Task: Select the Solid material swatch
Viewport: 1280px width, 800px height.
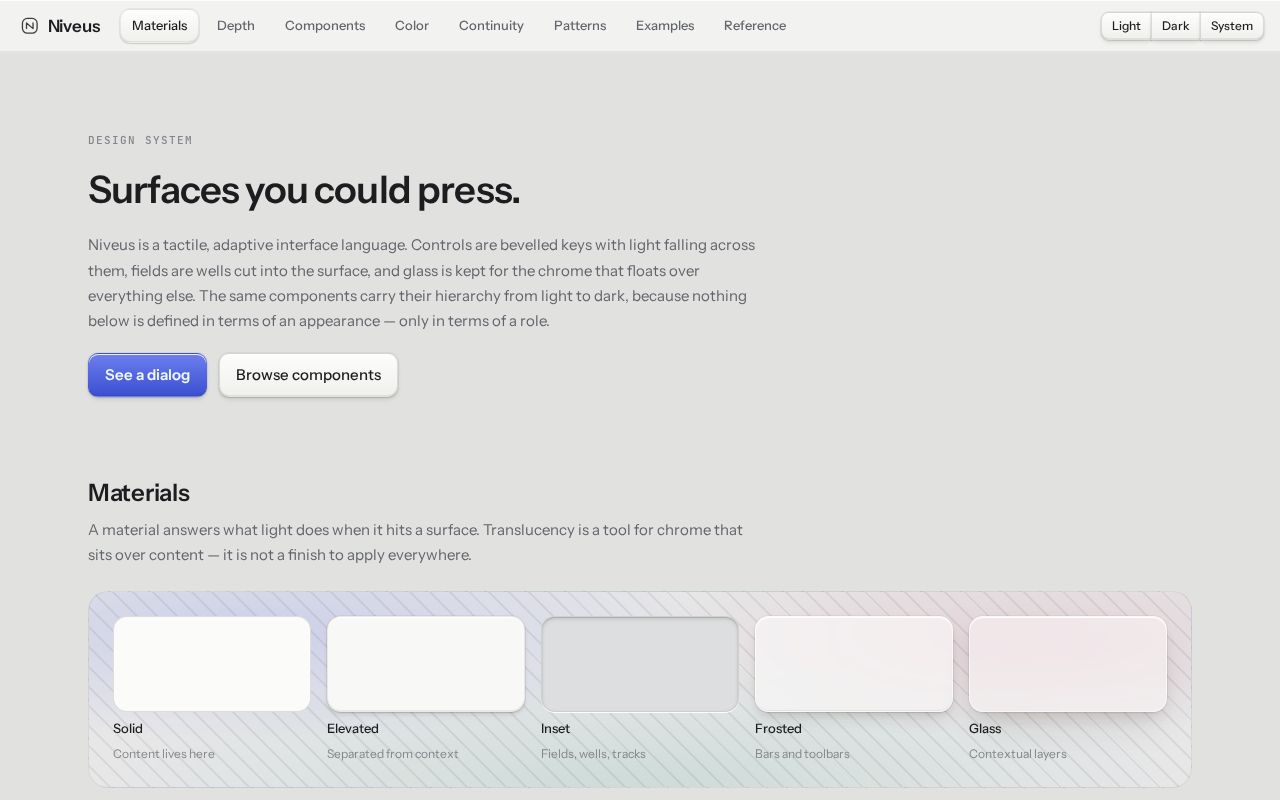Action: tap(212, 664)
